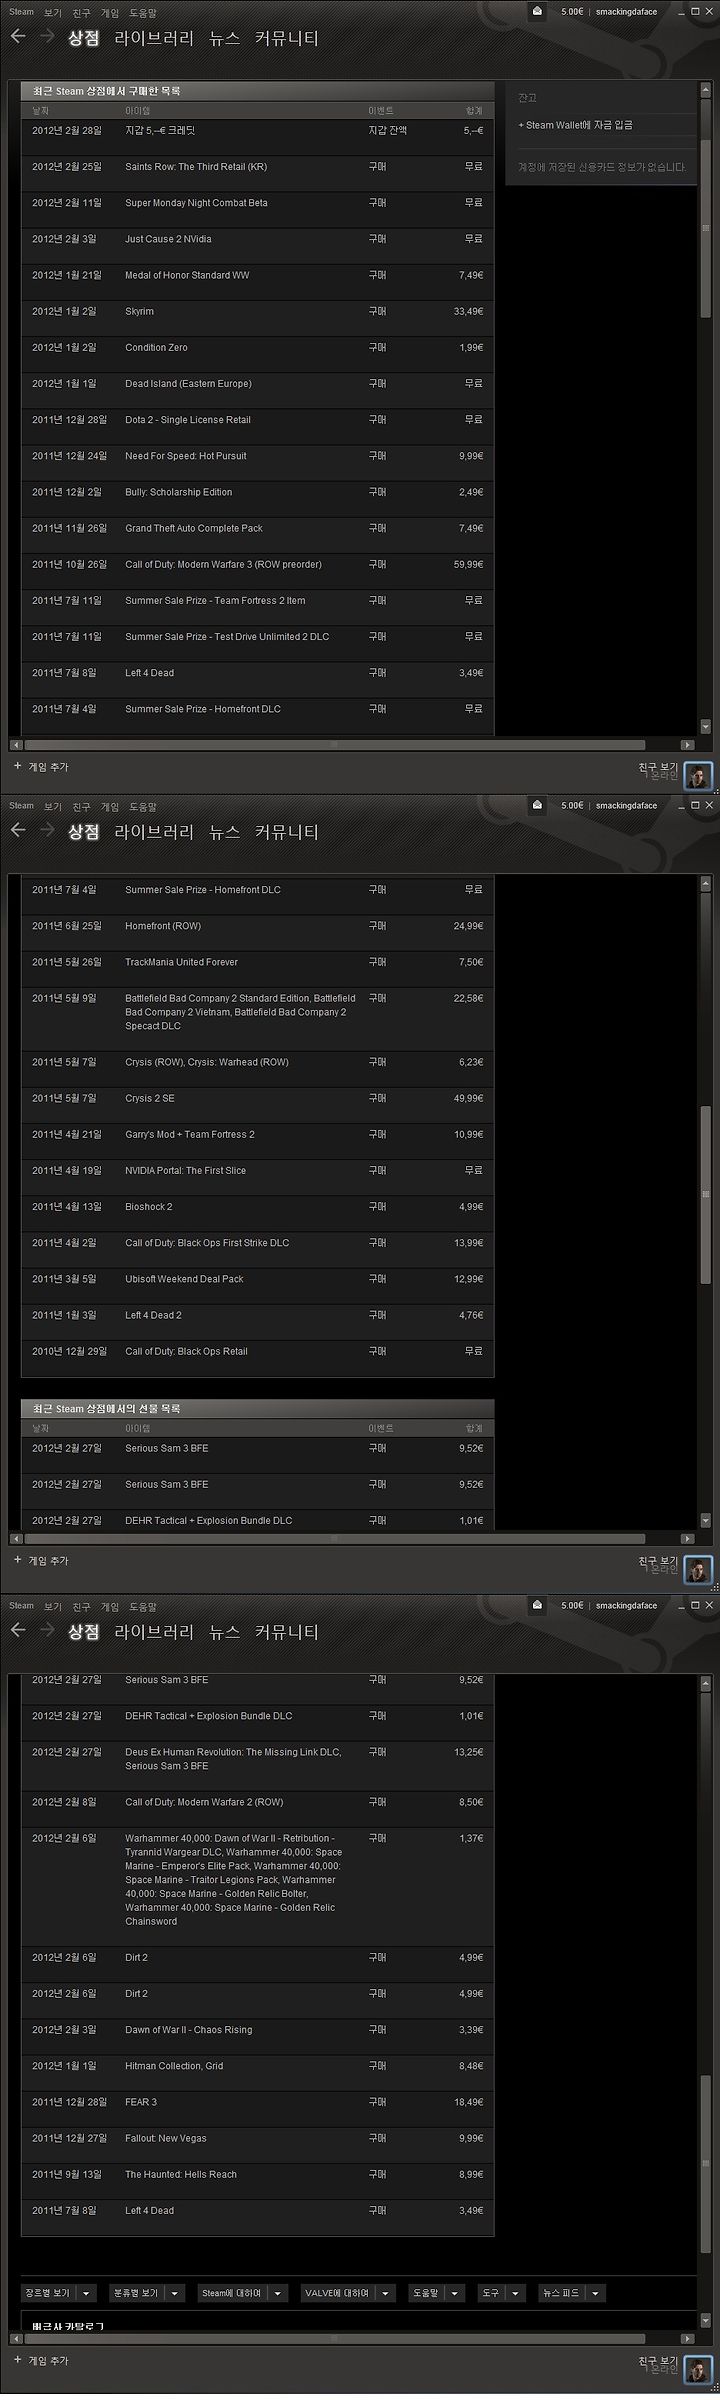Click 게임 추가 plus icon in first window
This screenshot has height=2400, width=720.
coord(17,767)
